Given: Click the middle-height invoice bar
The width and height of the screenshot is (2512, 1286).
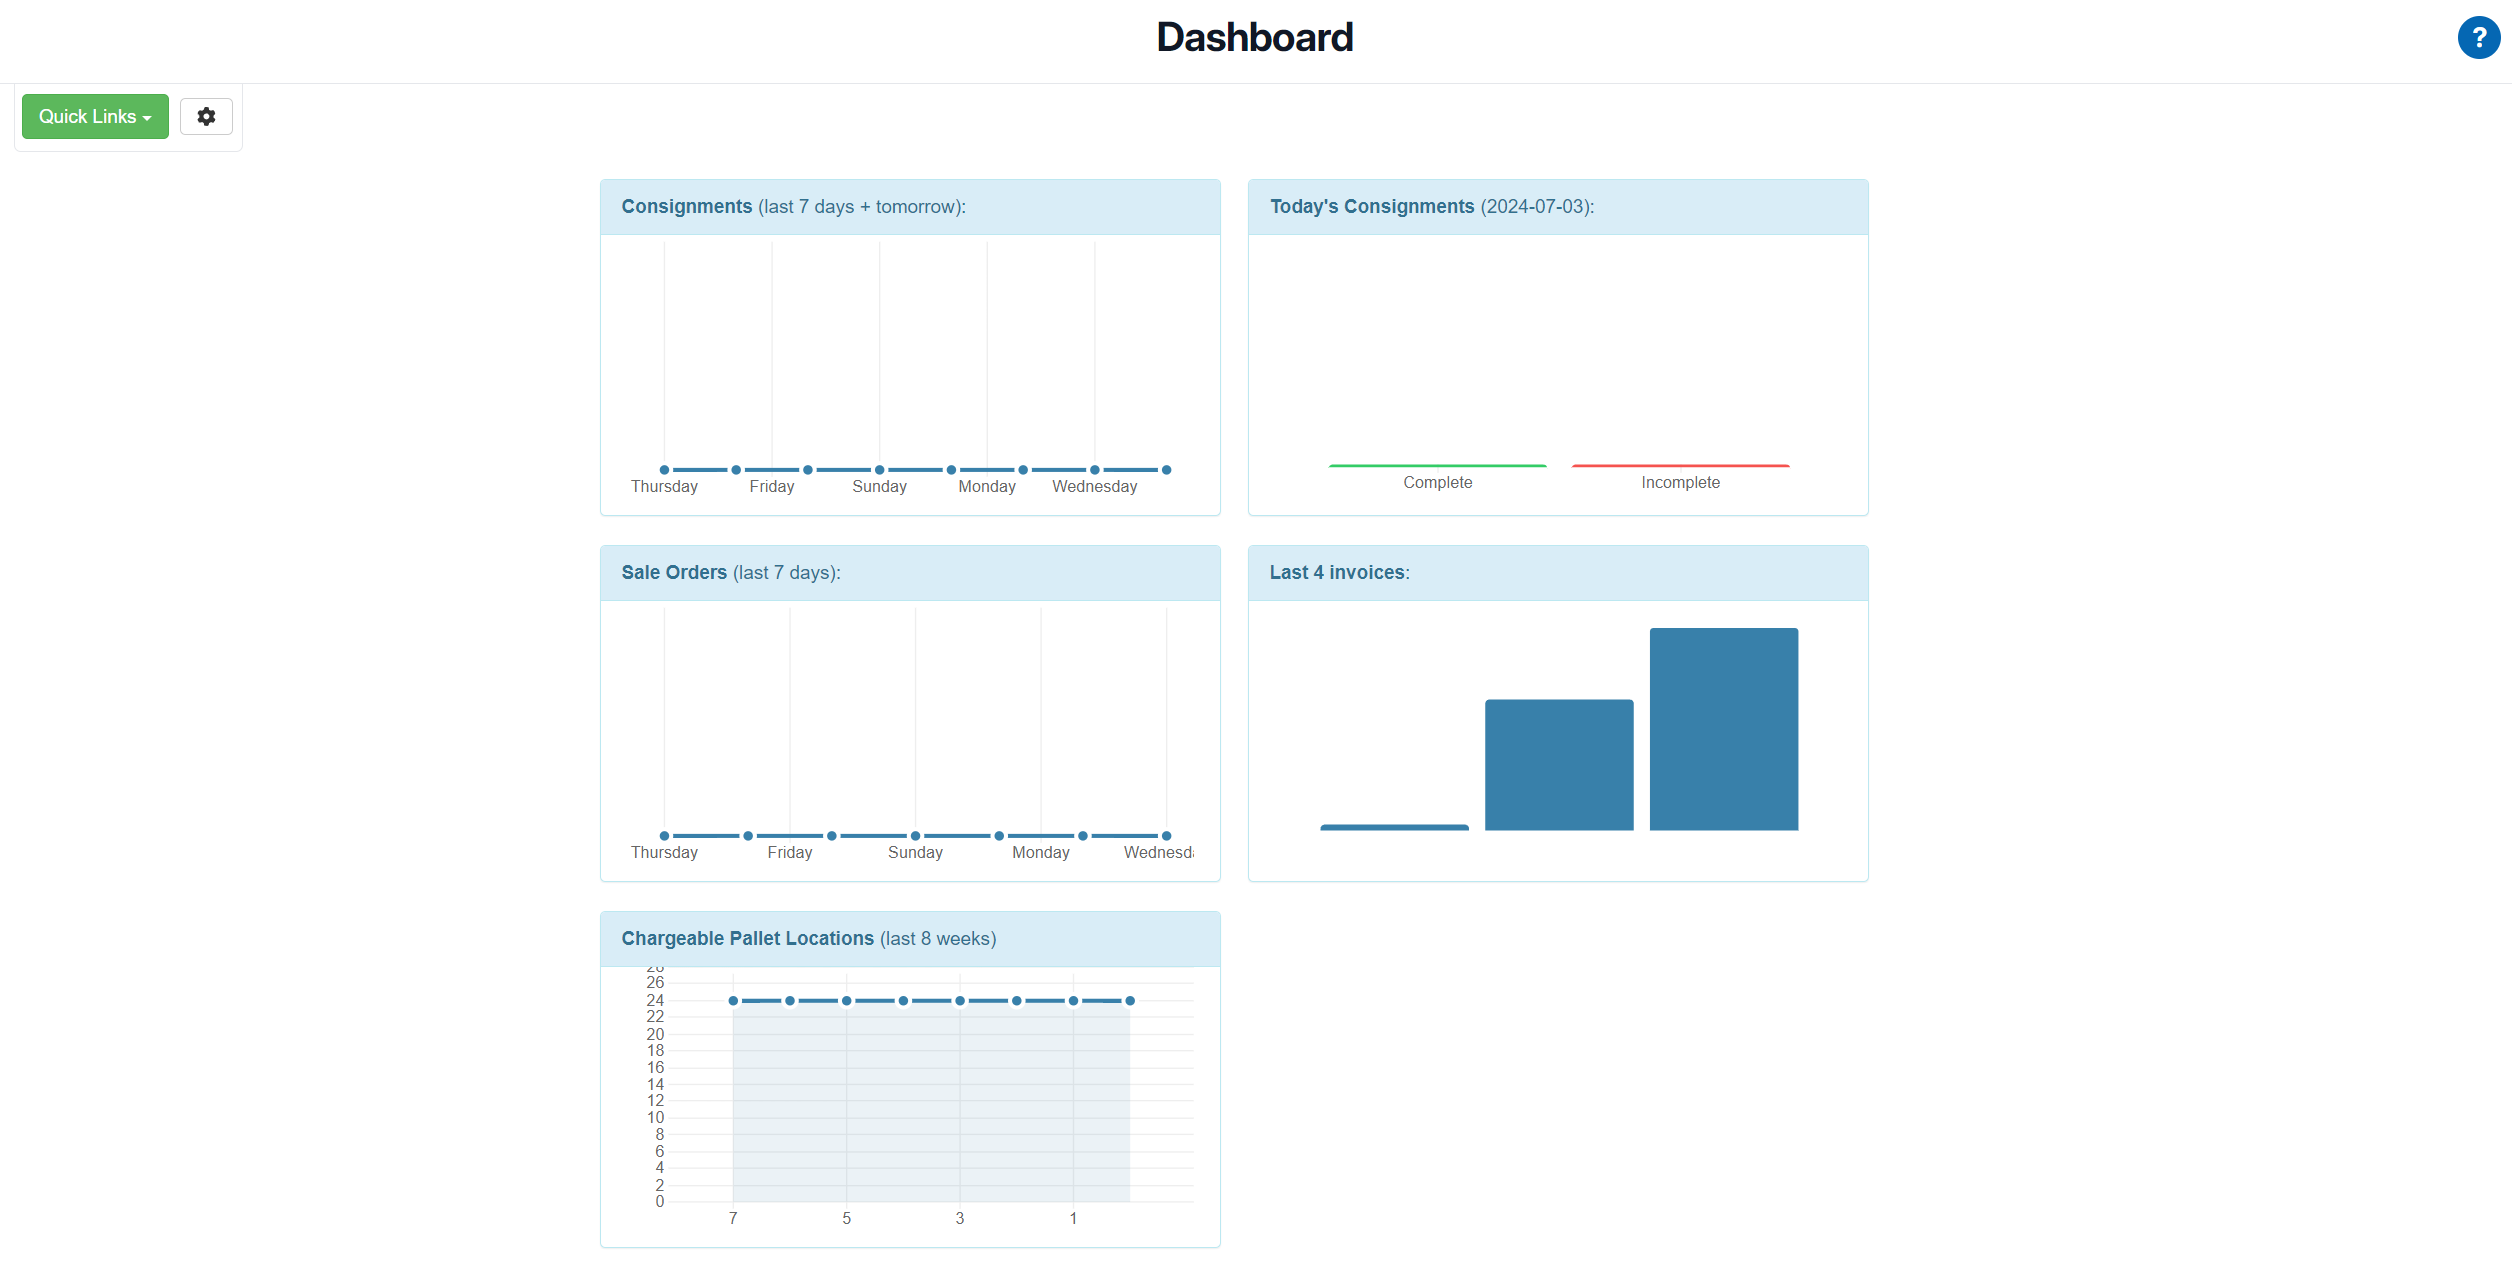Looking at the screenshot, I should pyautogui.click(x=1558, y=764).
